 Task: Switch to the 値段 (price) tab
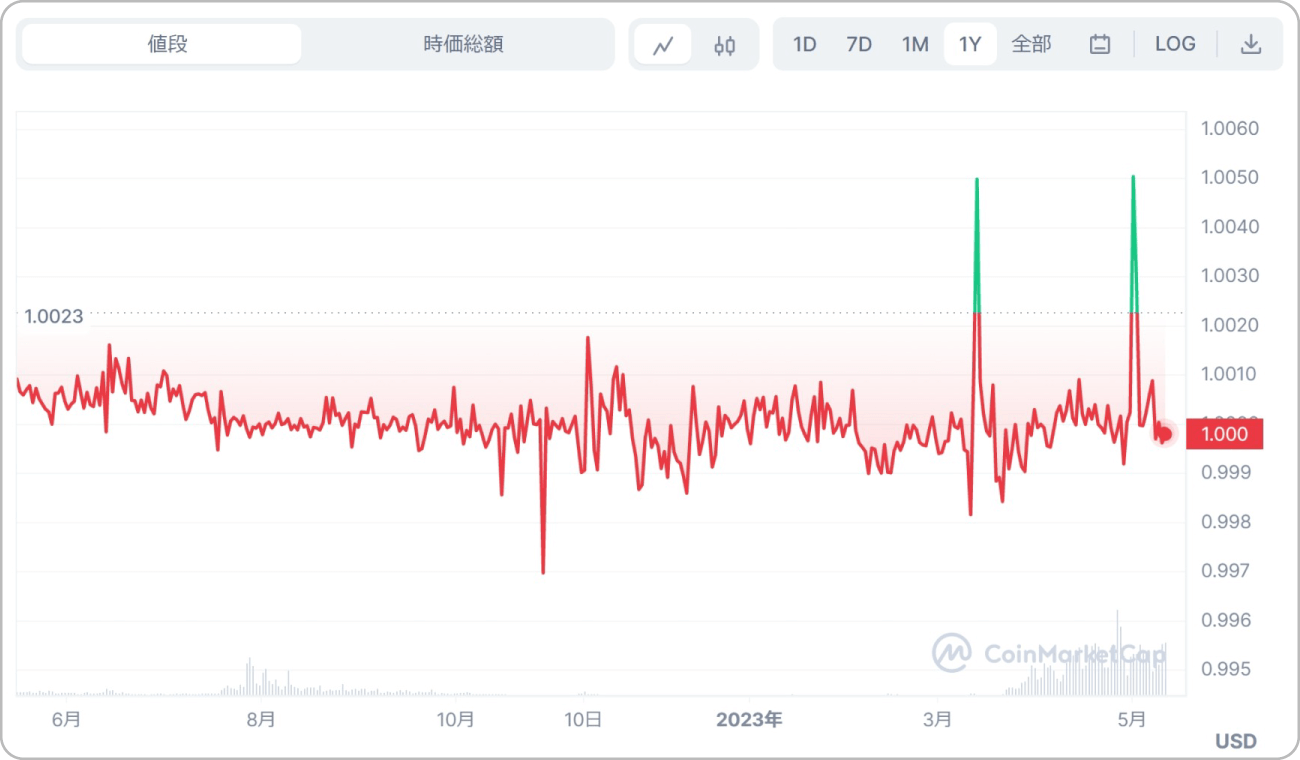pos(162,44)
